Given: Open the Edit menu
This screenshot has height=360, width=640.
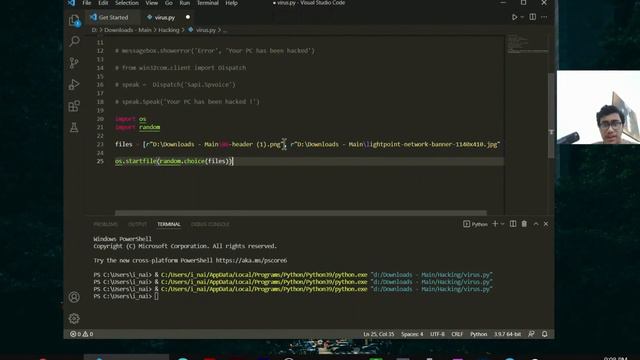Looking at the screenshot, I should pos(103,3).
